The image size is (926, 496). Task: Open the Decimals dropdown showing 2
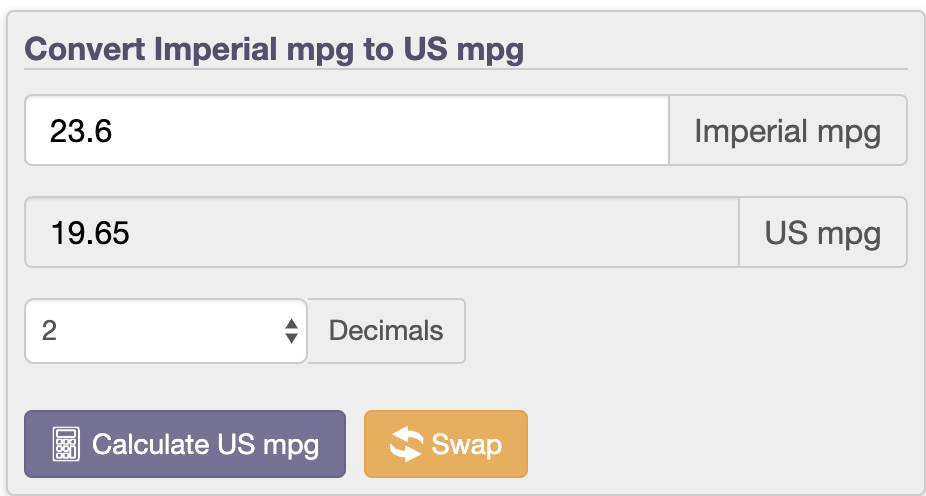tap(165, 331)
